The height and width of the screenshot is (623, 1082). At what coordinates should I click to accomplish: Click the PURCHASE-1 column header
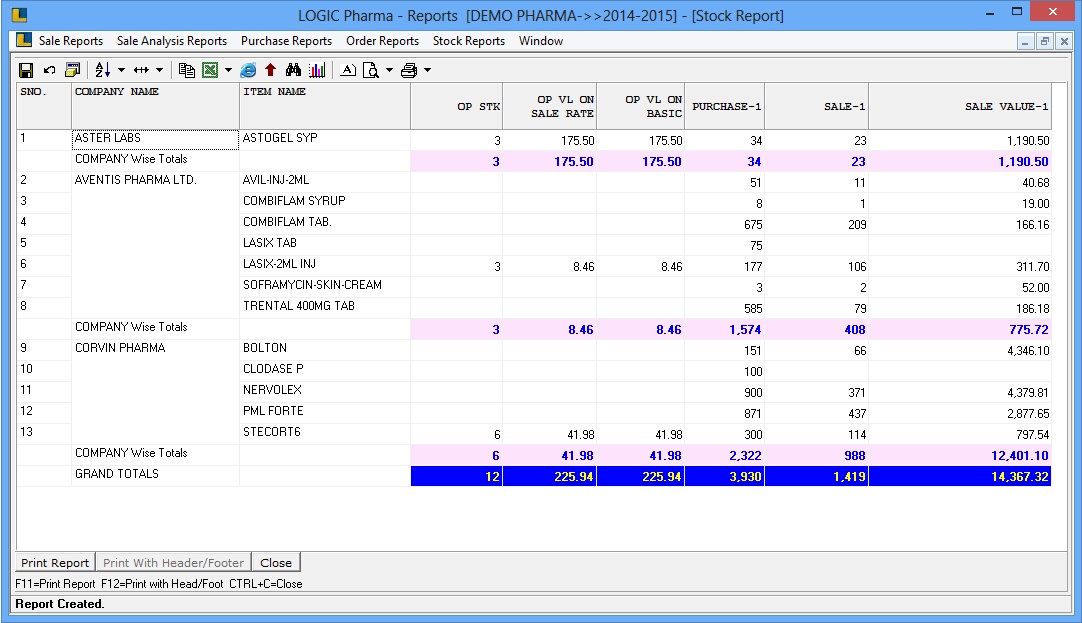coord(725,106)
